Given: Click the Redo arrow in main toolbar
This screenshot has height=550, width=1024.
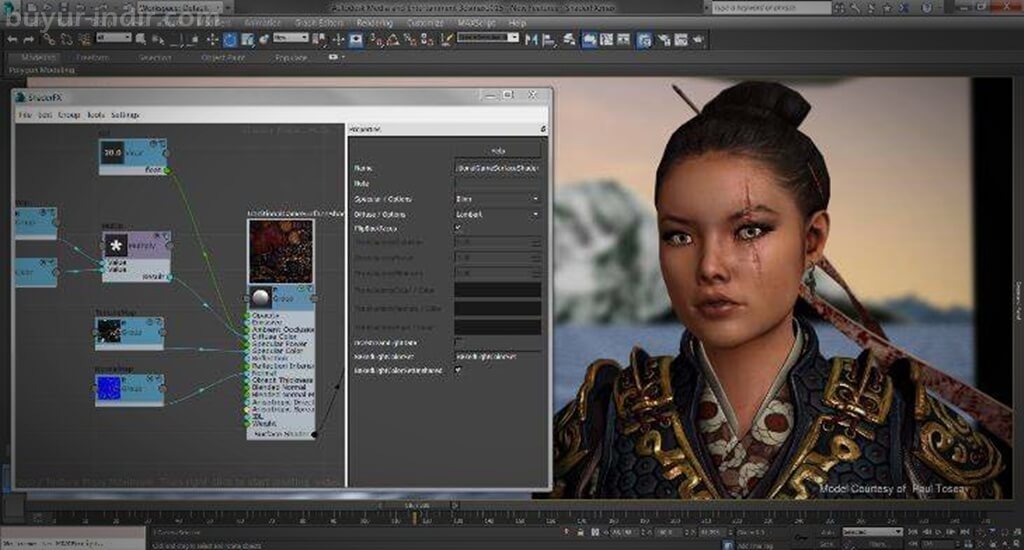Looking at the screenshot, I should point(29,40).
